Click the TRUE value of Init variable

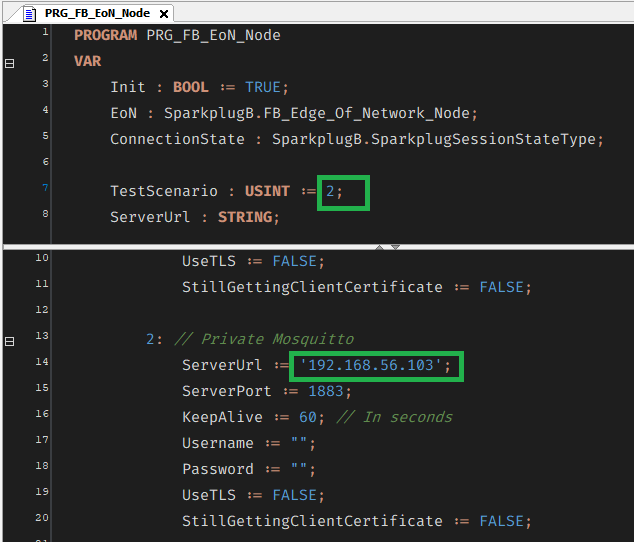(x=263, y=87)
